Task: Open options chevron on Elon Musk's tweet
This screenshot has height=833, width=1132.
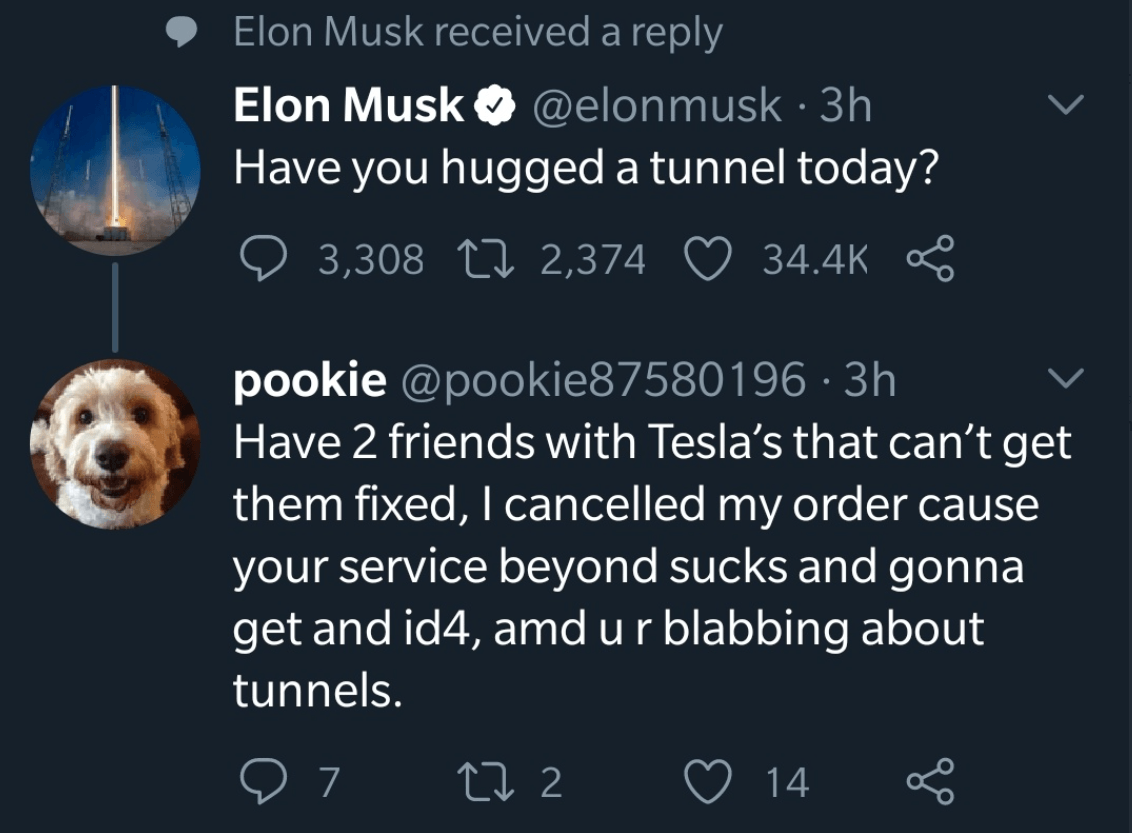Action: 1068,104
